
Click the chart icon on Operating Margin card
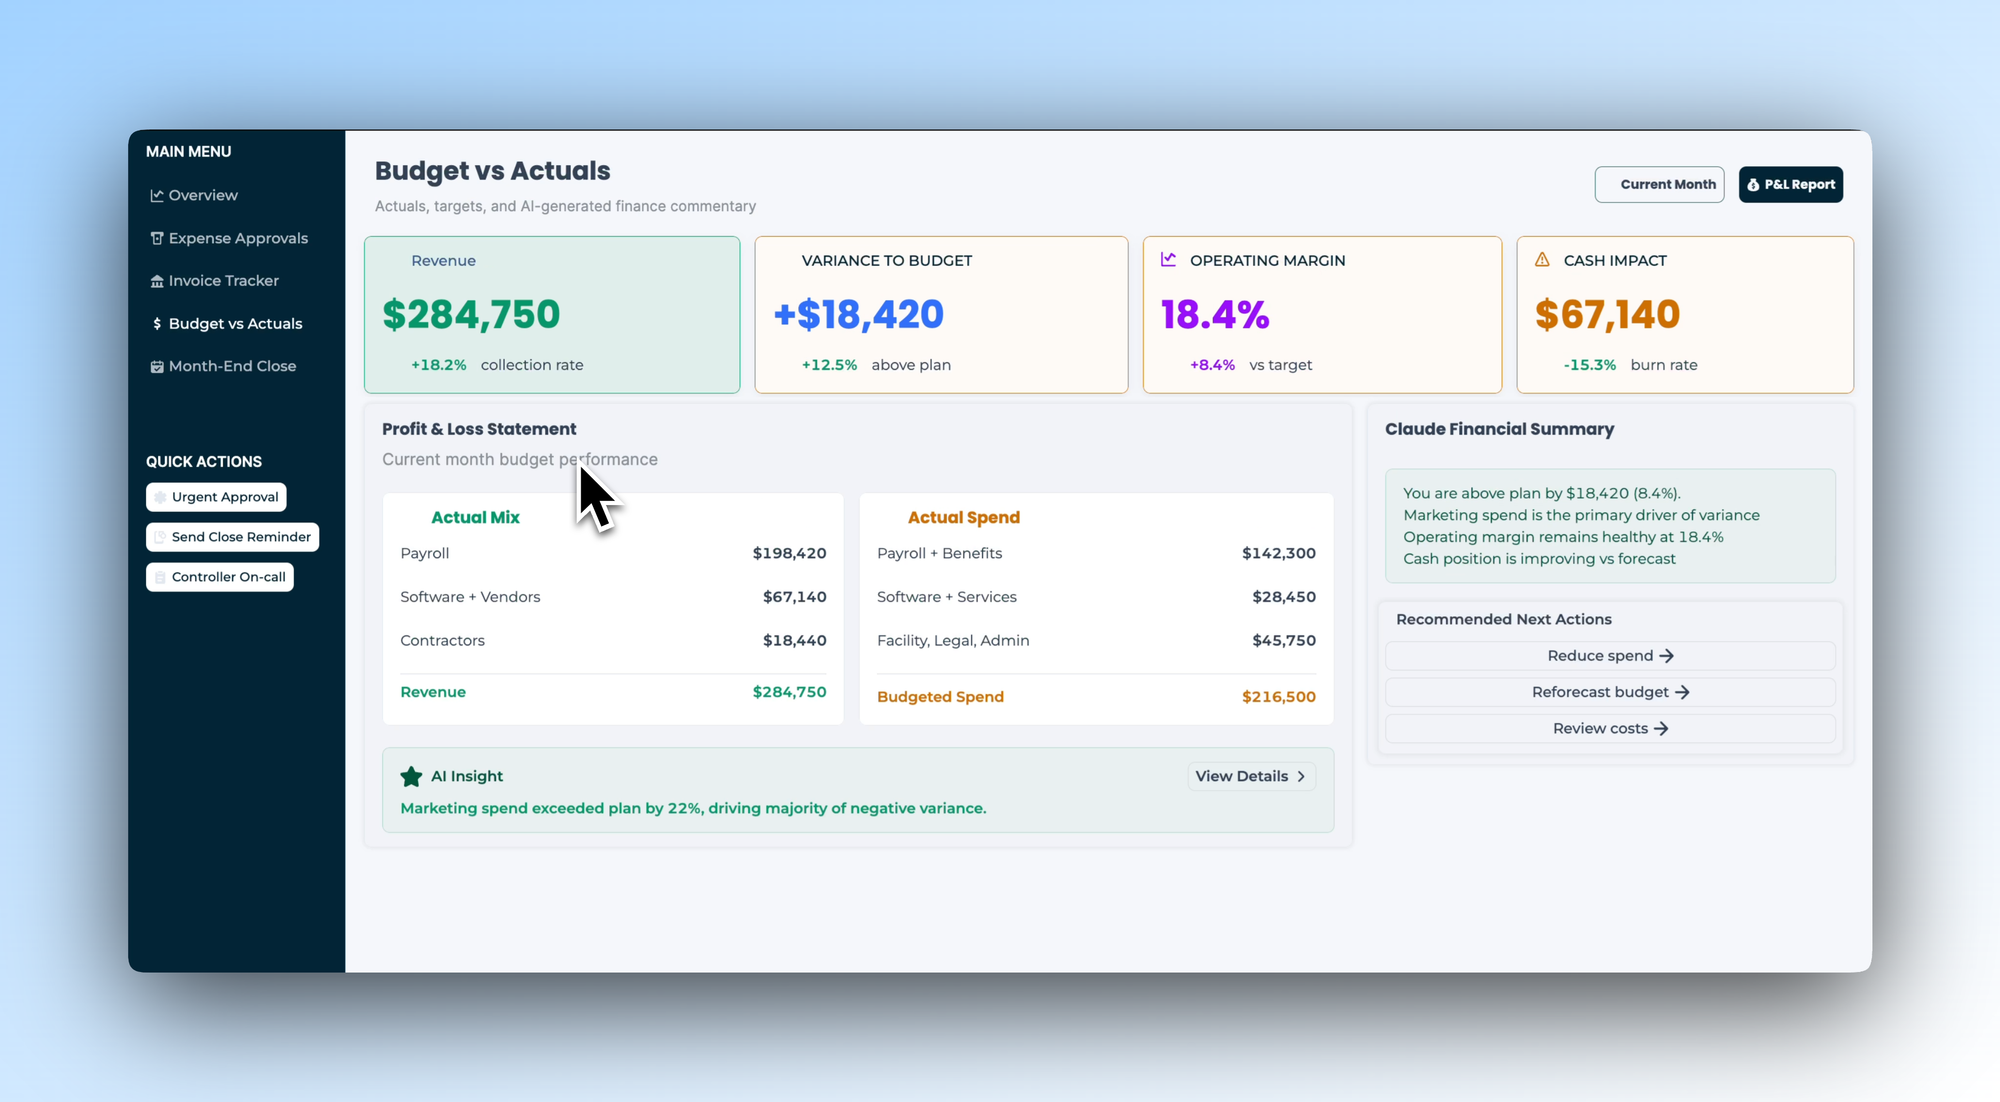coord(1168,260)
